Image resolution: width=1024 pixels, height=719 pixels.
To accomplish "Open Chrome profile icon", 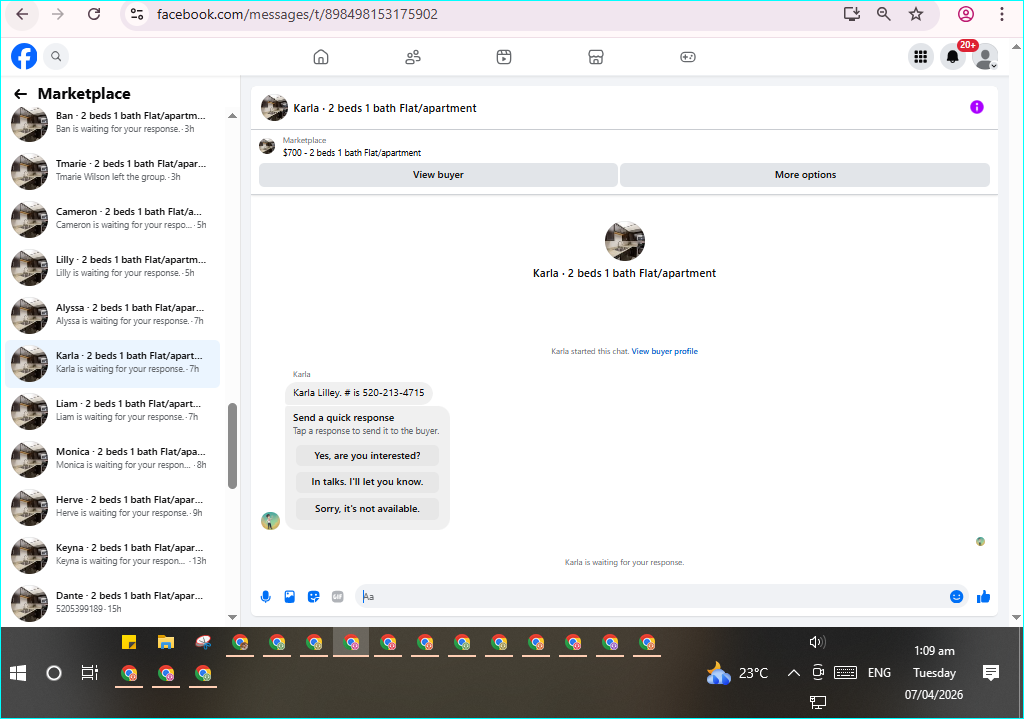I will 966,14.
